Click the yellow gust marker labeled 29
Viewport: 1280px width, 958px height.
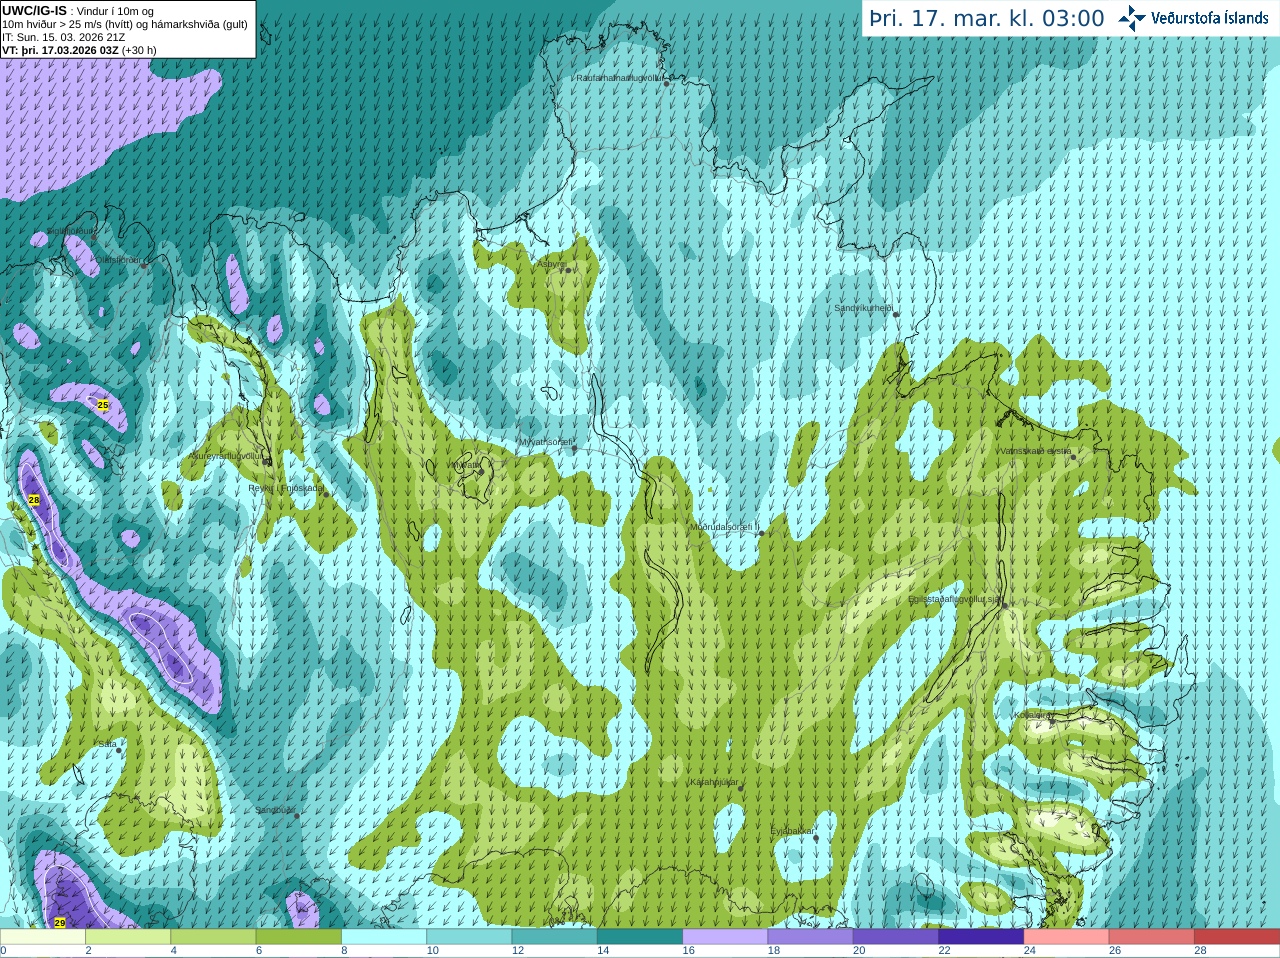60,922
